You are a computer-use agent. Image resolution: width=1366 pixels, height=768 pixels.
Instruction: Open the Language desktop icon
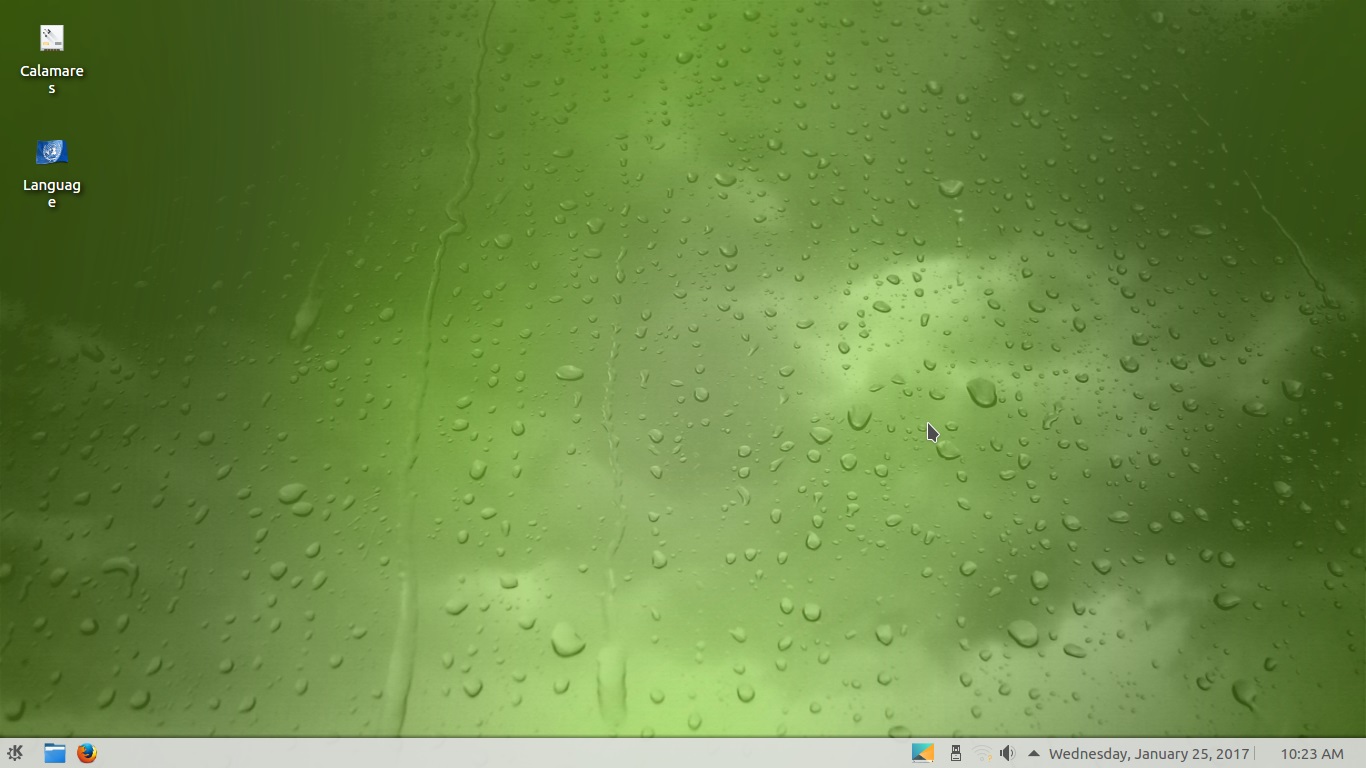click(52, 153)
